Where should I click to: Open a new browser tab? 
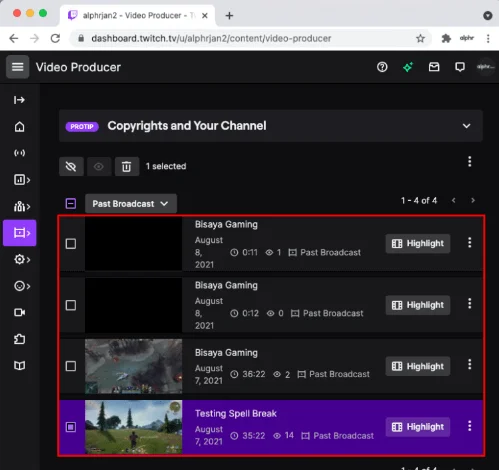[x=229, y=15]
